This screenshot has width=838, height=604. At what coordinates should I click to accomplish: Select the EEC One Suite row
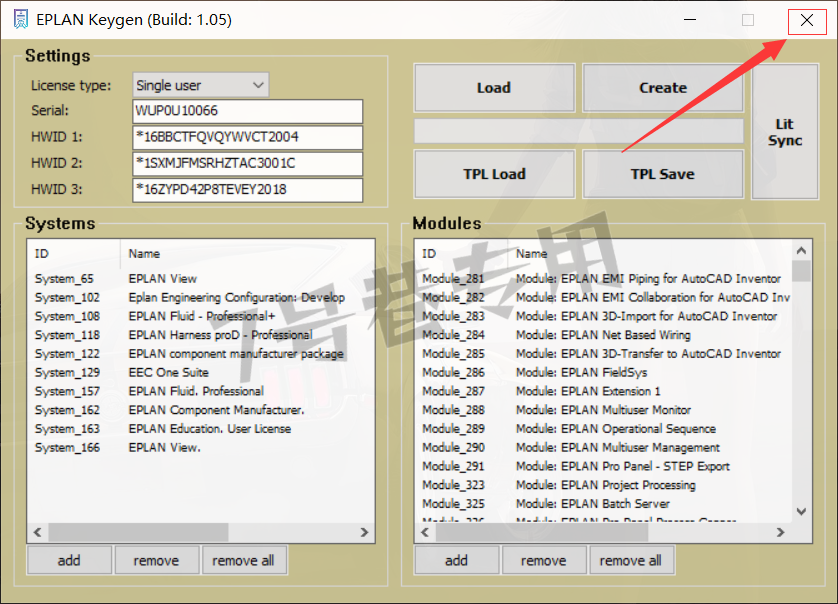click(201, 373)
